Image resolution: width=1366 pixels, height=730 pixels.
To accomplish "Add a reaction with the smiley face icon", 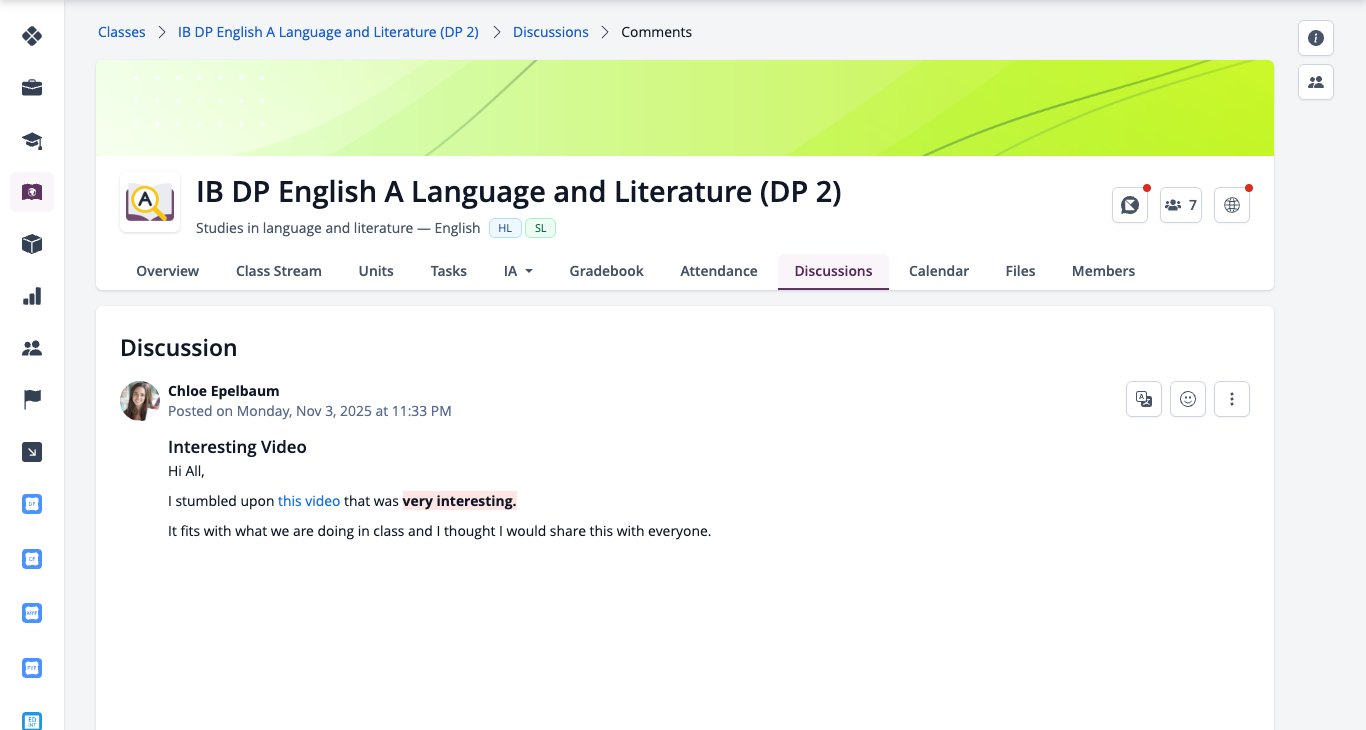I will (x=1188, y=399).
